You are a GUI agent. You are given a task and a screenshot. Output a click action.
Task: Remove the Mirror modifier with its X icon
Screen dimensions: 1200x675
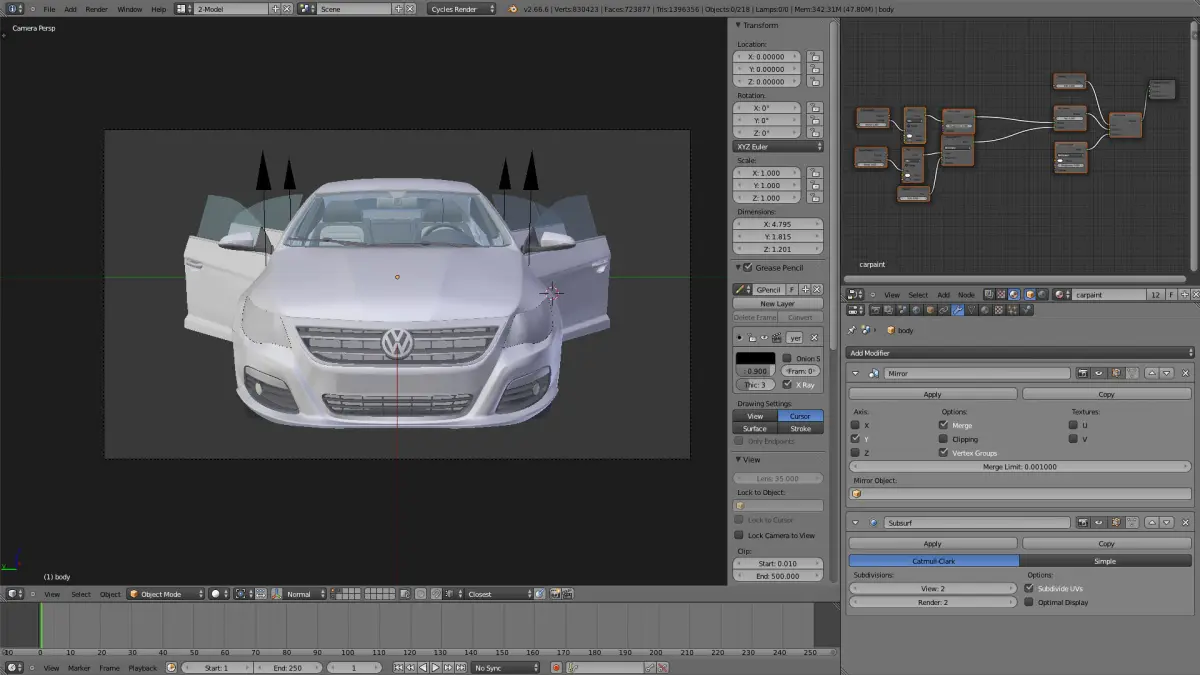pos(1185,373)
